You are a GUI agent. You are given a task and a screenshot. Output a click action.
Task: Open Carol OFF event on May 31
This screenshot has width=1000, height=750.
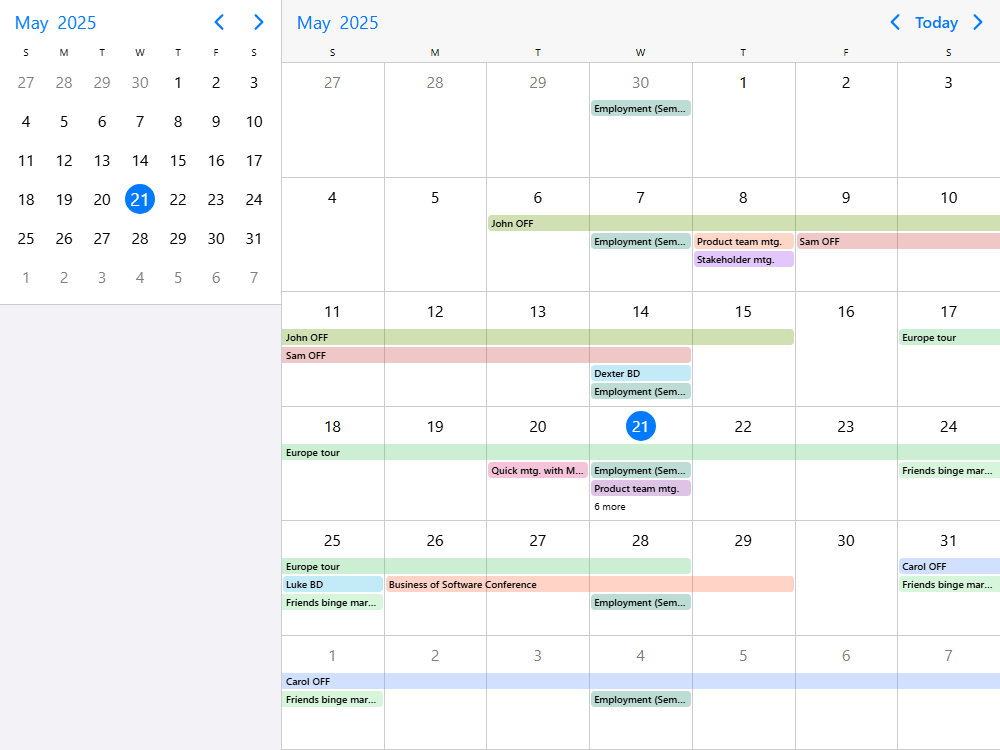(x=950, y=566)
